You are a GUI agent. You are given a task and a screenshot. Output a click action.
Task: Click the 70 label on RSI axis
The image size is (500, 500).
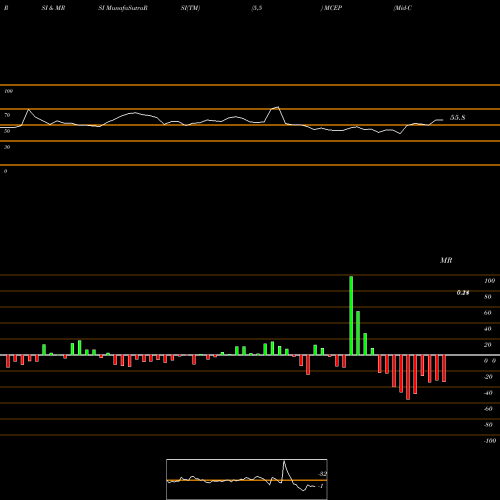[x=7, y=115]
